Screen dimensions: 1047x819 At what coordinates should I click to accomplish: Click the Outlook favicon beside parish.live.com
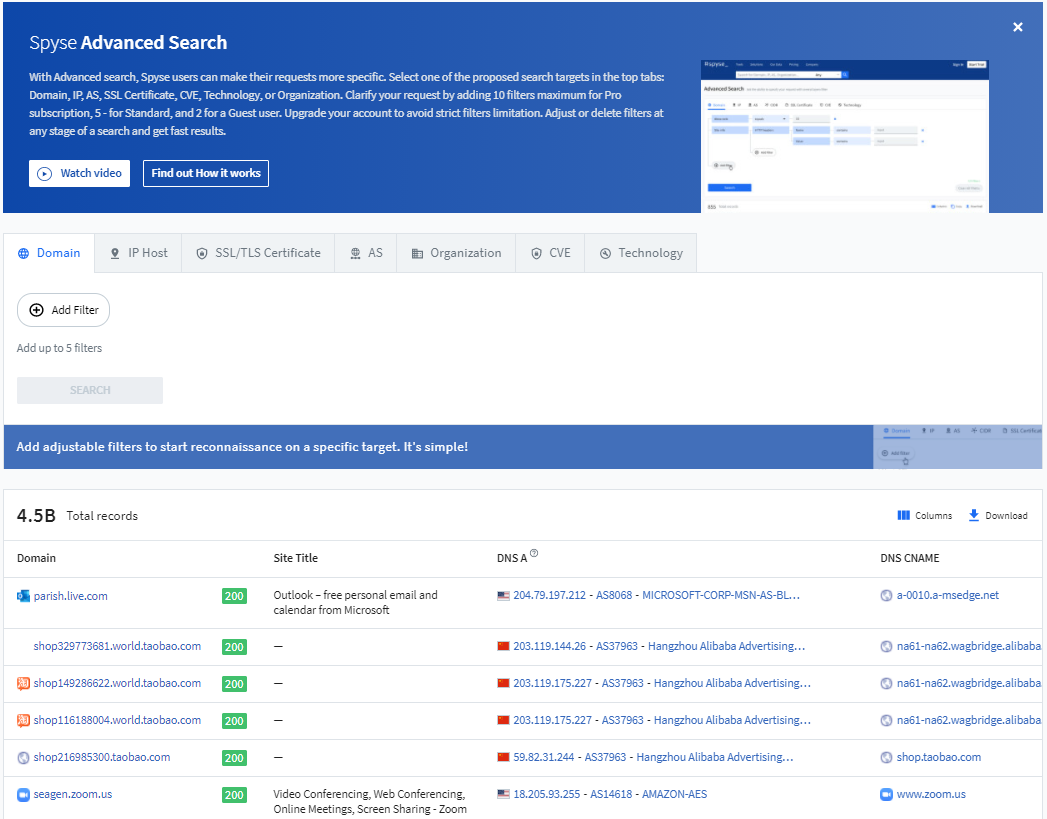(x=24, y=595)
